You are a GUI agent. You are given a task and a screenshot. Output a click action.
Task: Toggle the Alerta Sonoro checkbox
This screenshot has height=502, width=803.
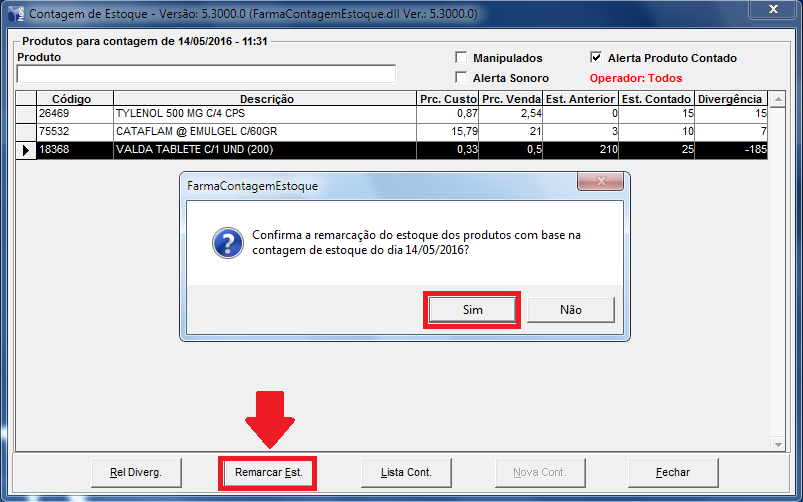(462, 77)
